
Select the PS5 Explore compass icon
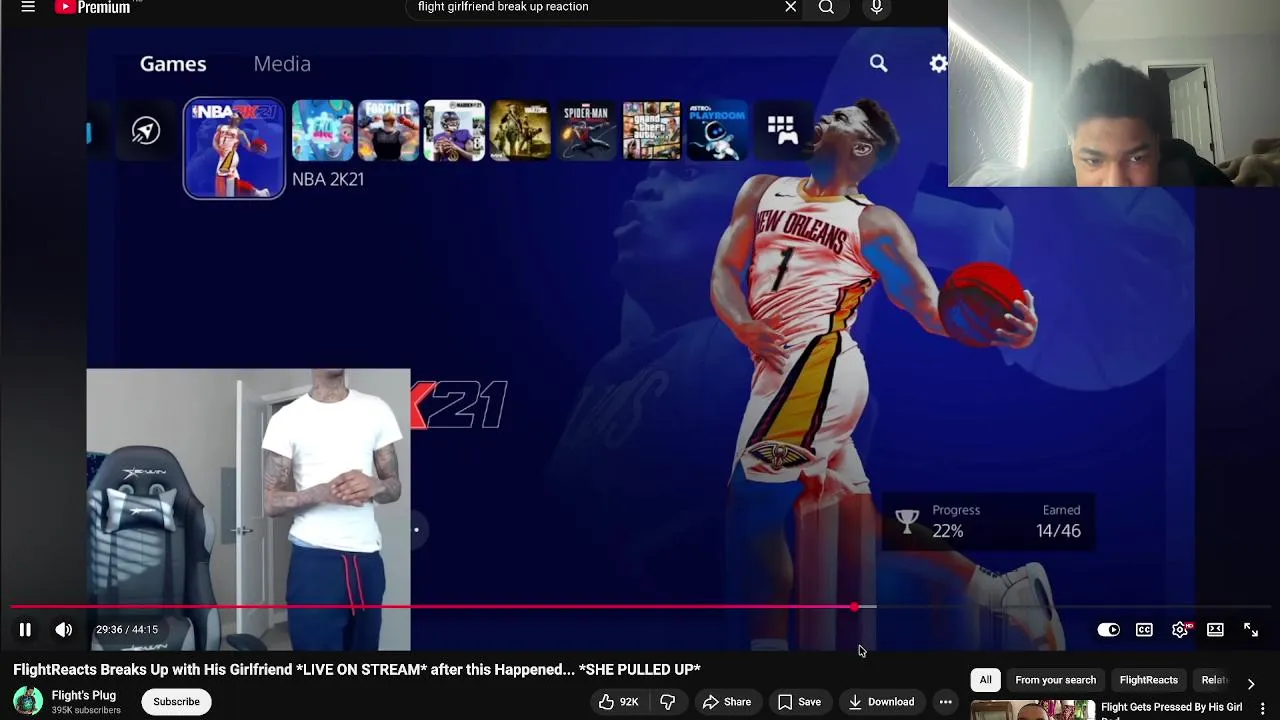[146, 131]
